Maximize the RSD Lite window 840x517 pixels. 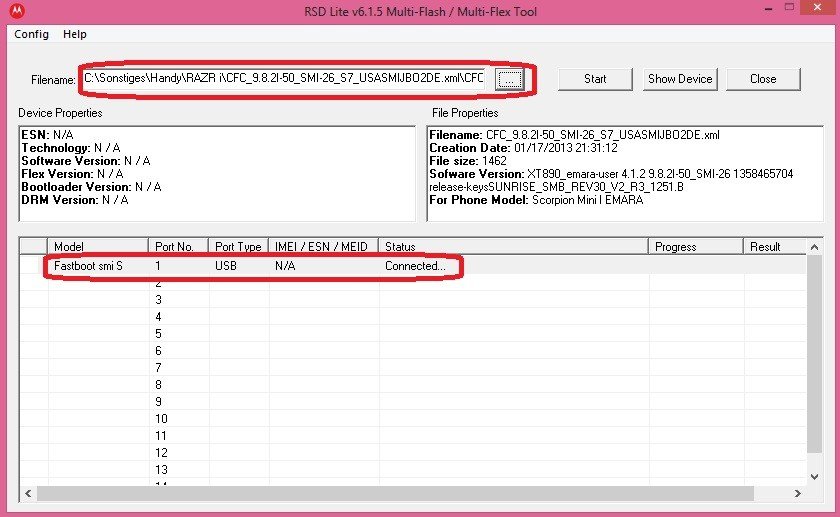pyautogui.click(x=789, y=8)
